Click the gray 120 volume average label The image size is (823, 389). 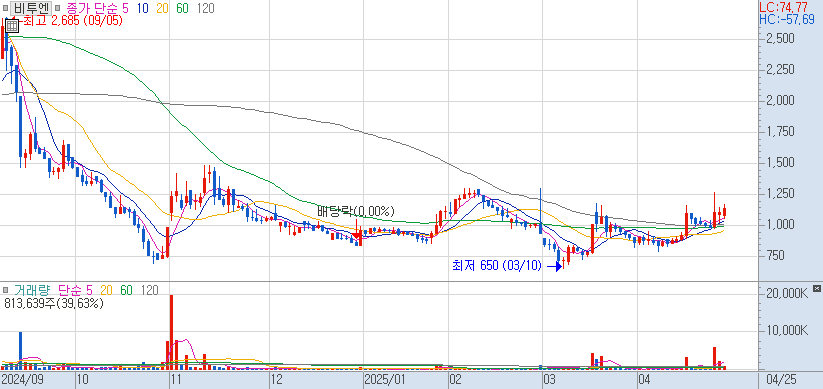[149, 290]
